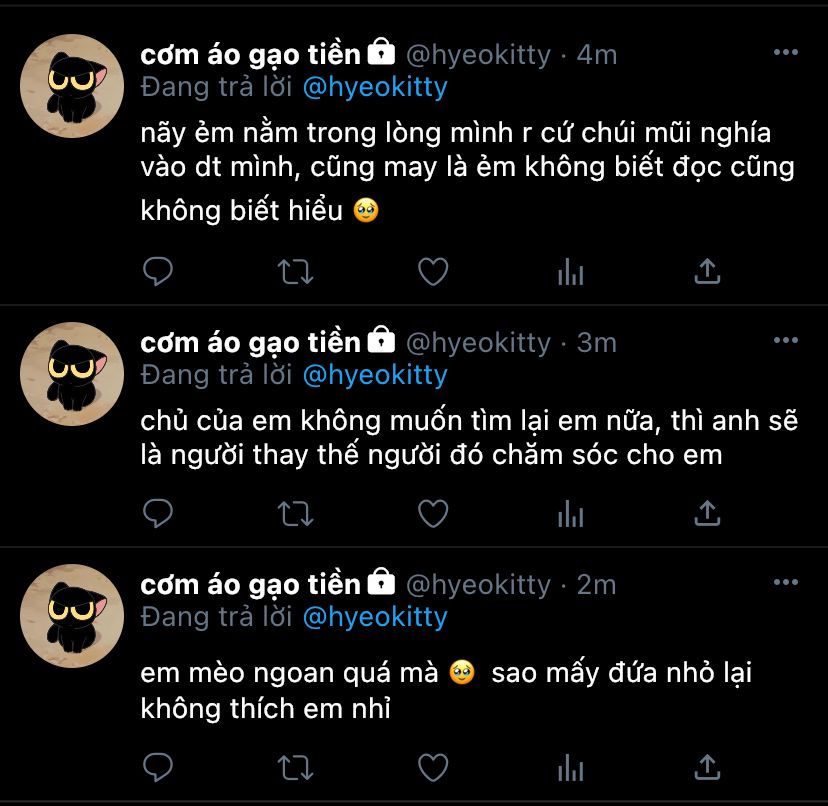
Task: Open more options on the 4m tweet
Action: pos(786,53)
